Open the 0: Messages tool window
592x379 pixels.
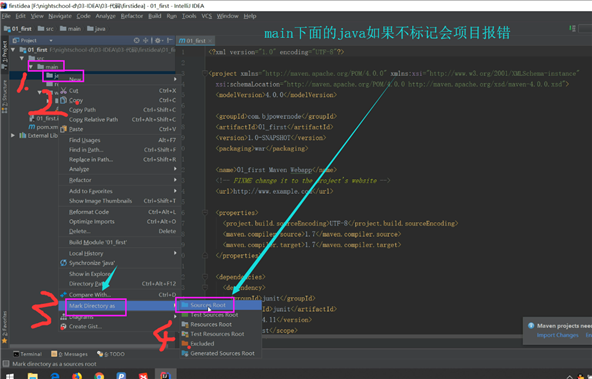click(x=69, y=354)
